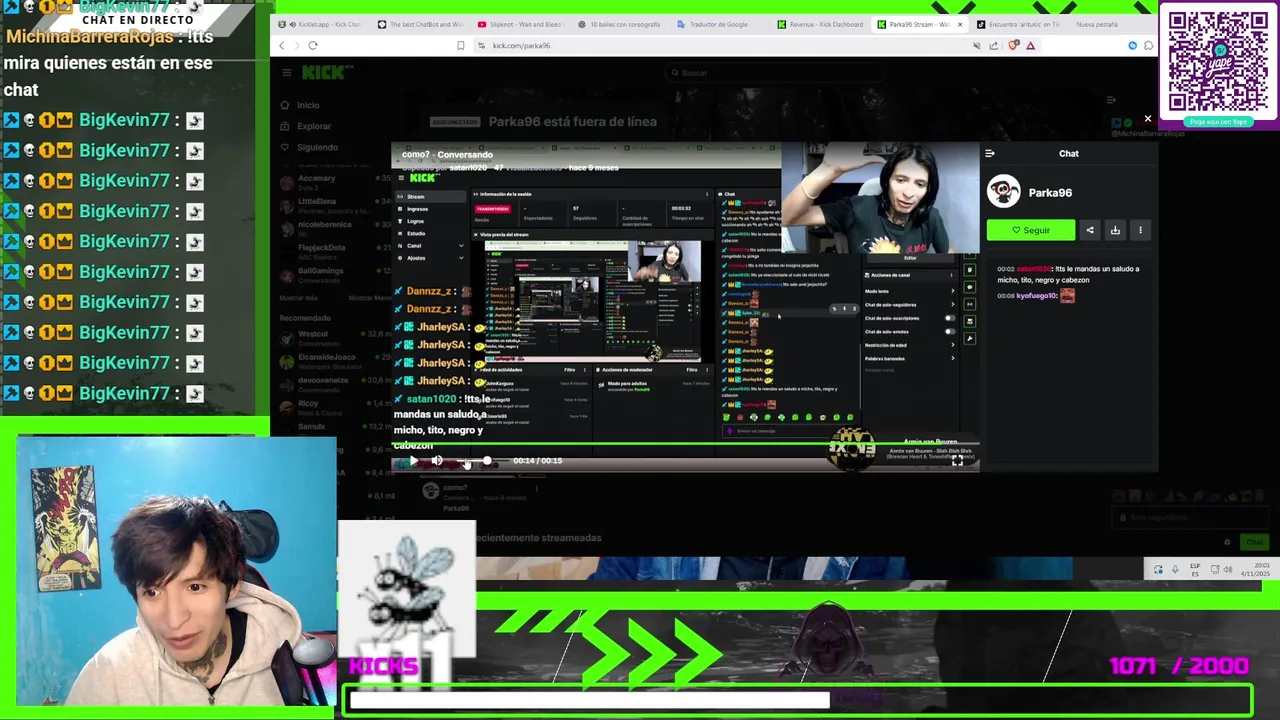Click the green Chat button below the modal
1280x720 pixels.
(1254, 542)
